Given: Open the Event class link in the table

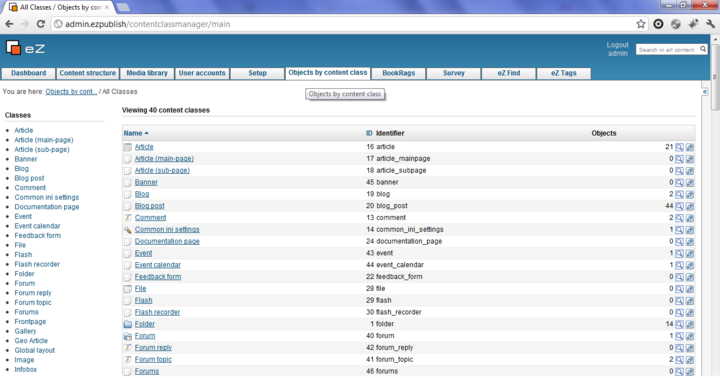Looking at the screenshot, I should point(143,253).
